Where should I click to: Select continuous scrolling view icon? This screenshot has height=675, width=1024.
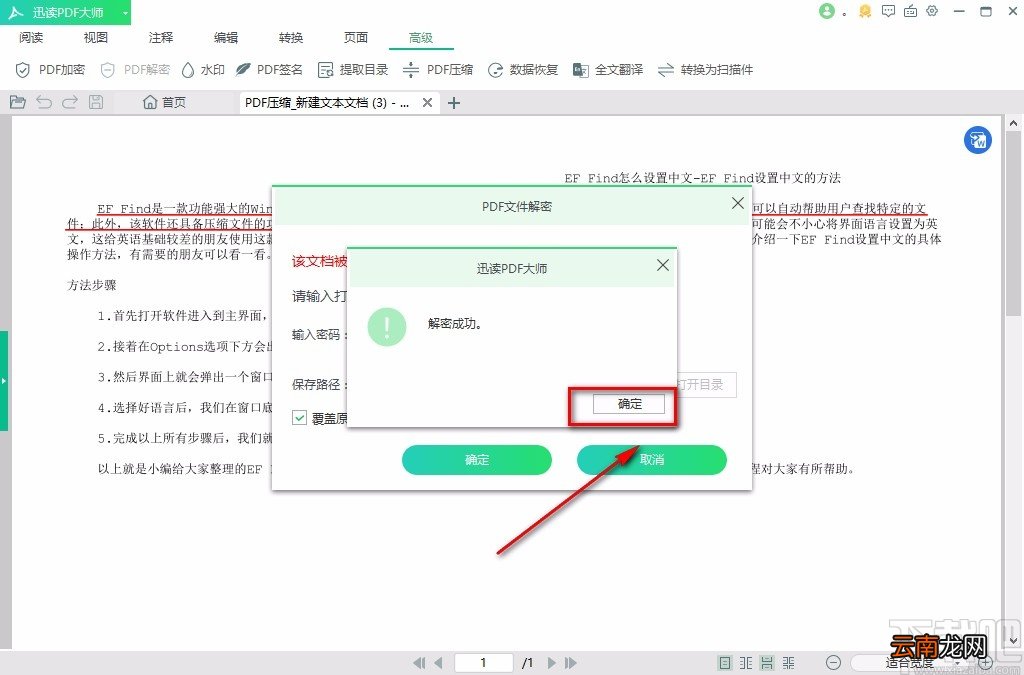[x=767, y=663]
